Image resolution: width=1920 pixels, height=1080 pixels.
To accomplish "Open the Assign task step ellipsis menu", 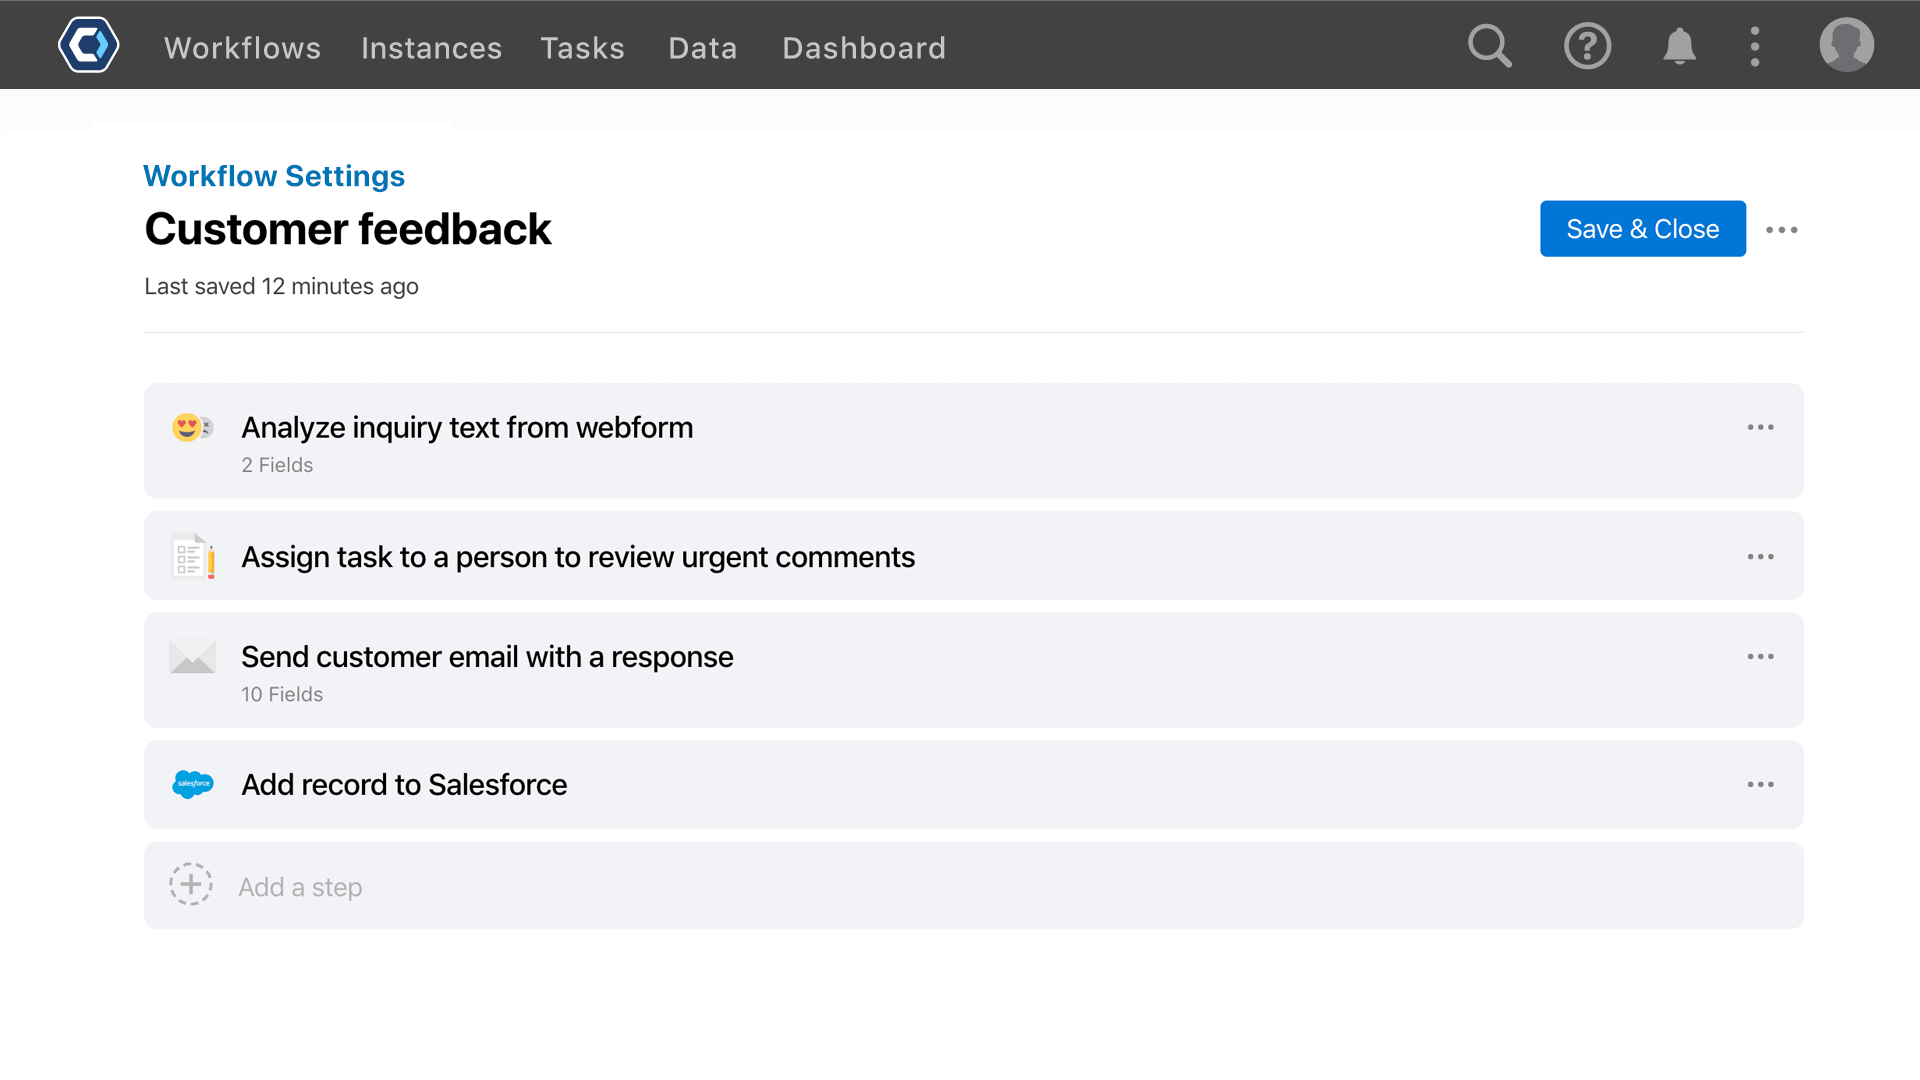I will [x=1760, y=557].
